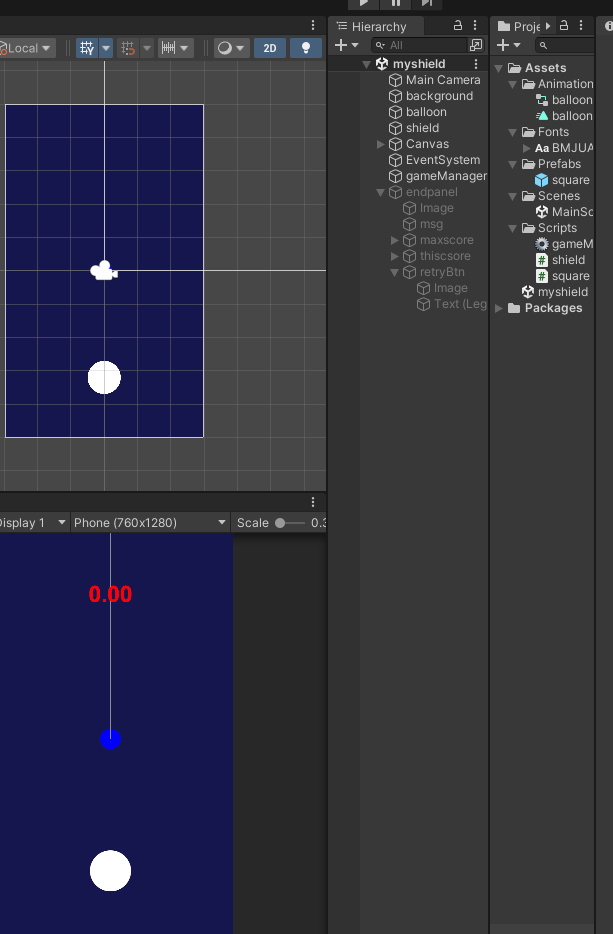Collapse the Animation folder
Screen dimensions: 613x934
tap(512, 84)
